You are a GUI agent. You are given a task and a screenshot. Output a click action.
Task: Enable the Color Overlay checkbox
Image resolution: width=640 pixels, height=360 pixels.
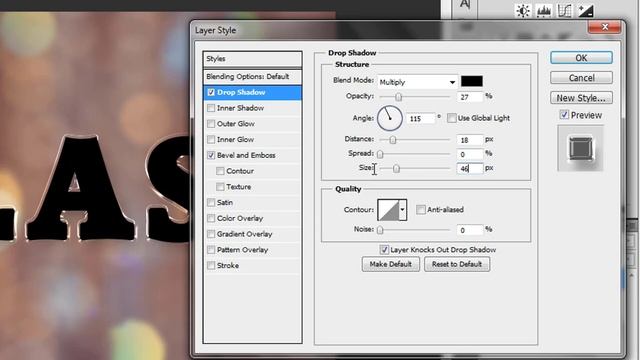[x=211, y=218]
